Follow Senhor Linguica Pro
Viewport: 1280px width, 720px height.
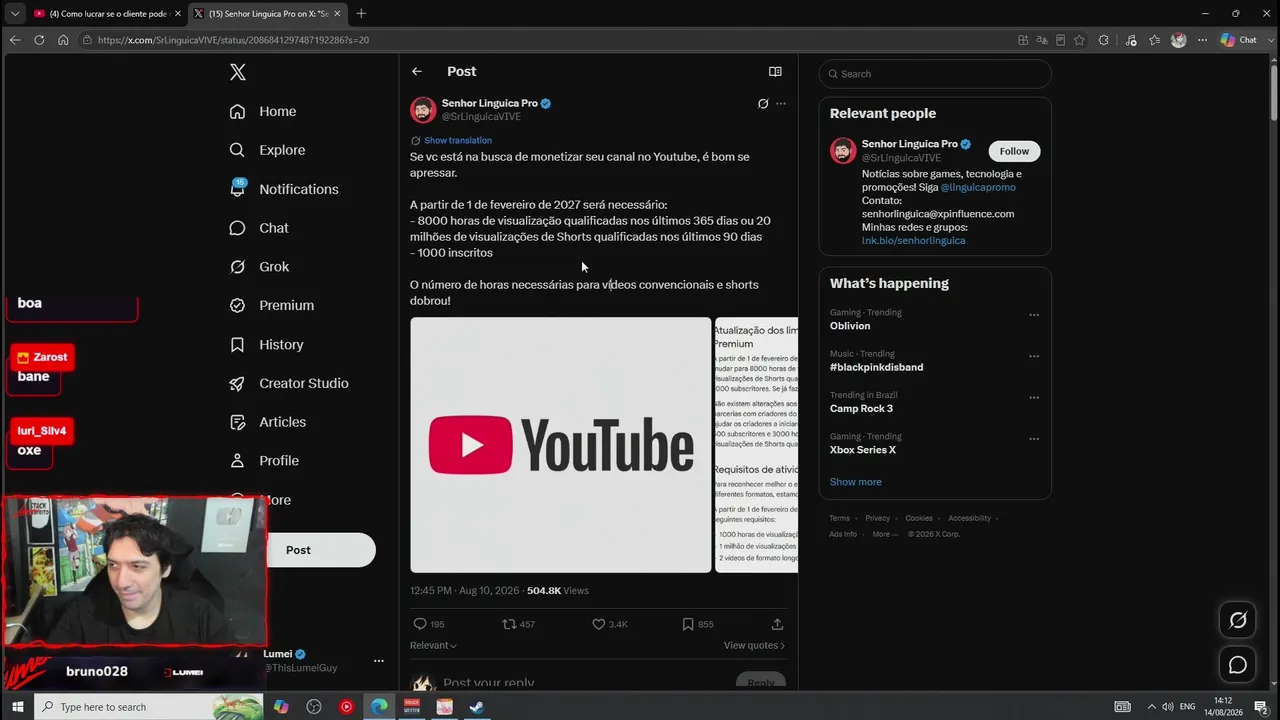click(x=1014, y=151)
